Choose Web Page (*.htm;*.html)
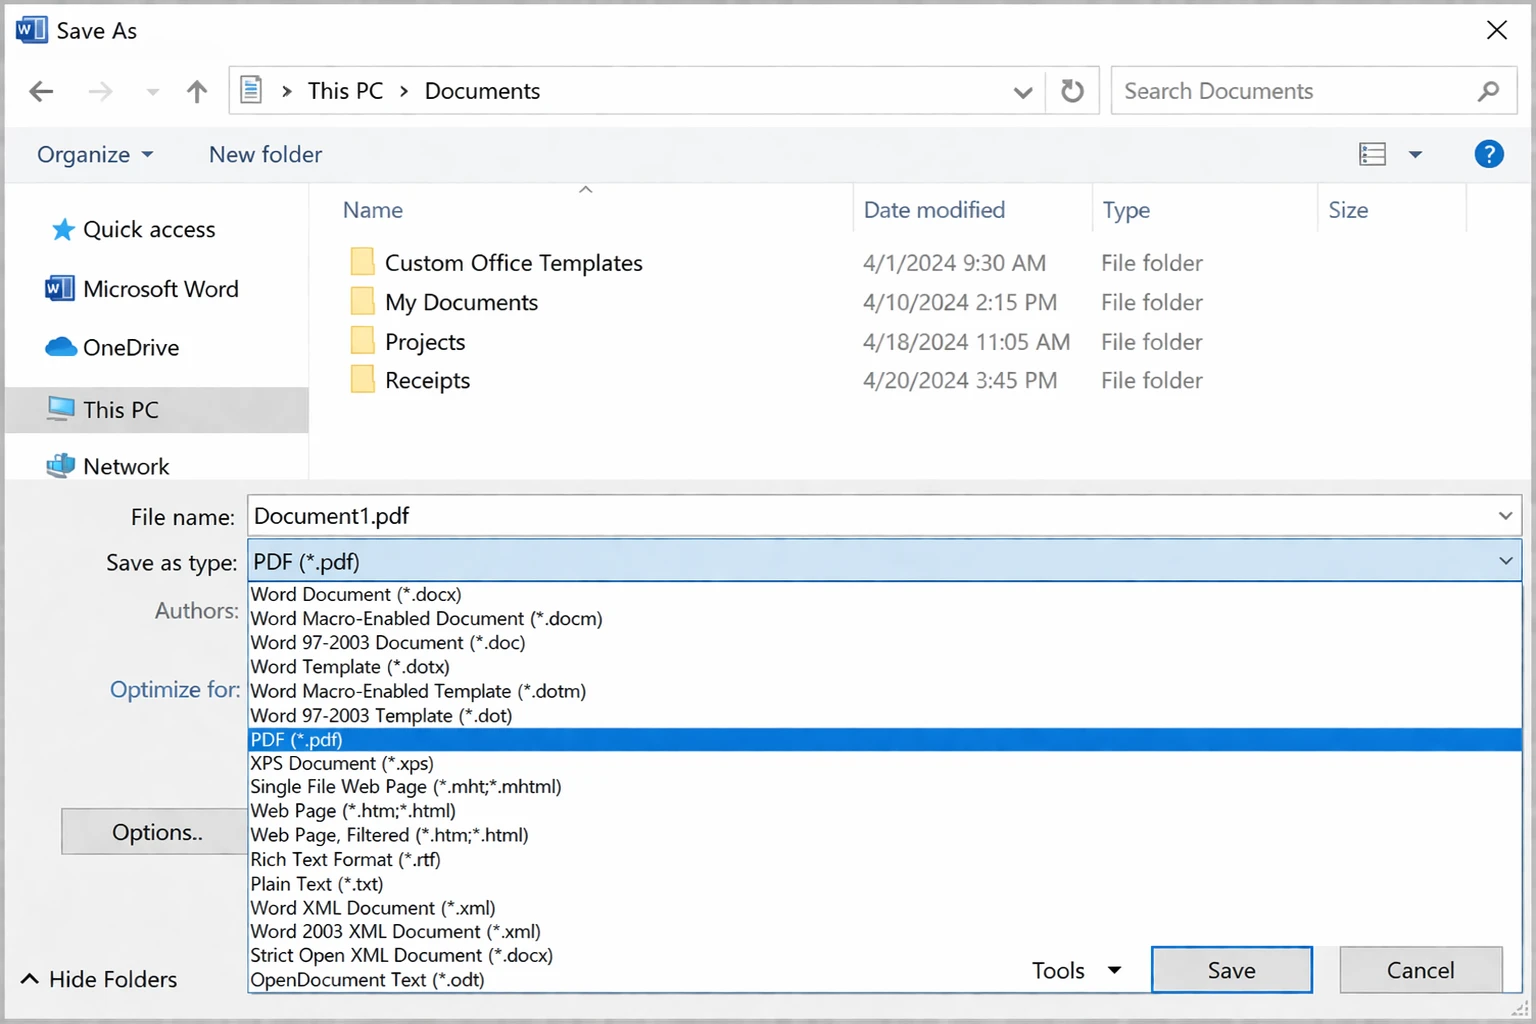1536x1024 pixels. [x=885, y=811]
